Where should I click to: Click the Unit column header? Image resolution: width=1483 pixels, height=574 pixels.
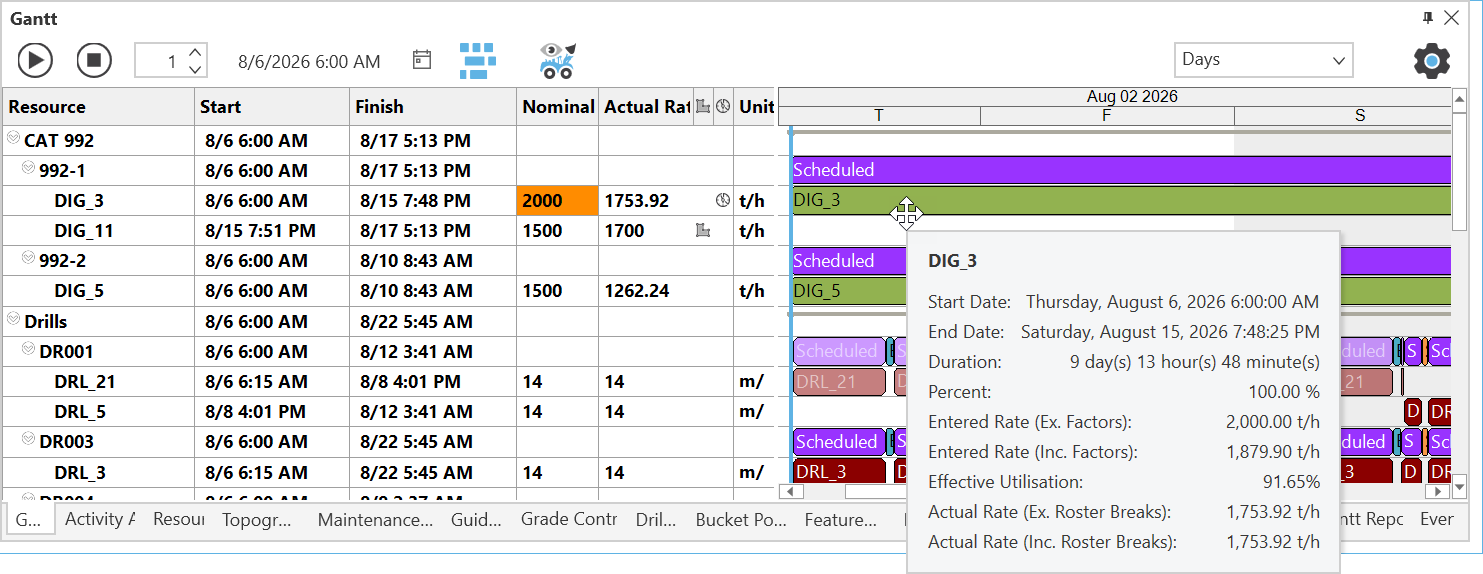tap(756, 107)
